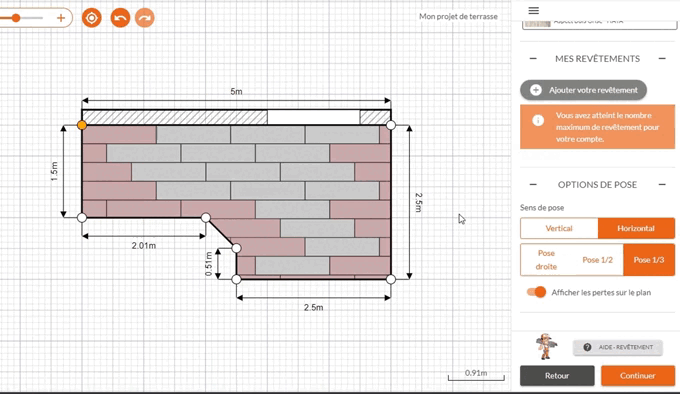This screenshot has height=394, width=680.
Task: Toggle Afficher les pertes sur le plan
Action: point(536,292)
